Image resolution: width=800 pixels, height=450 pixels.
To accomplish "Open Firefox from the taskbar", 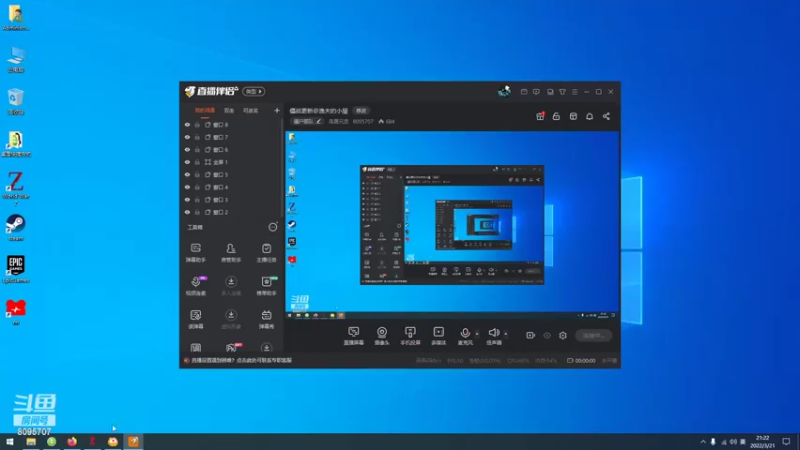I will (x=72, y=442).
